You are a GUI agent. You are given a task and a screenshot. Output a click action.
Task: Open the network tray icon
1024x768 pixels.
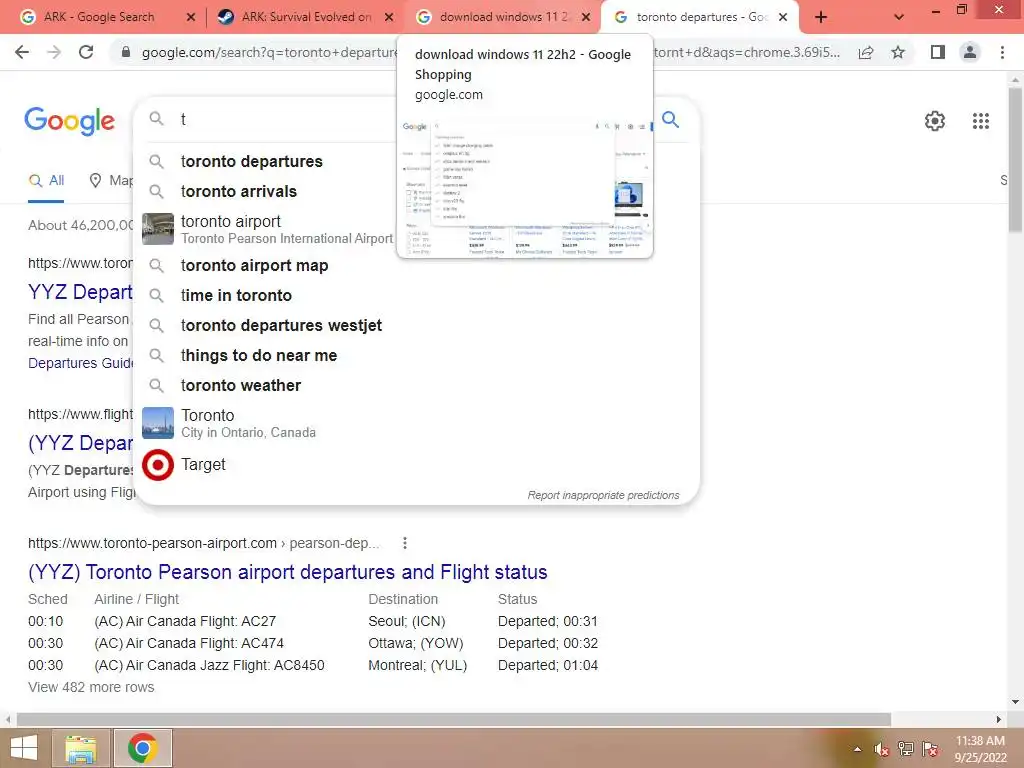[906, 749]
